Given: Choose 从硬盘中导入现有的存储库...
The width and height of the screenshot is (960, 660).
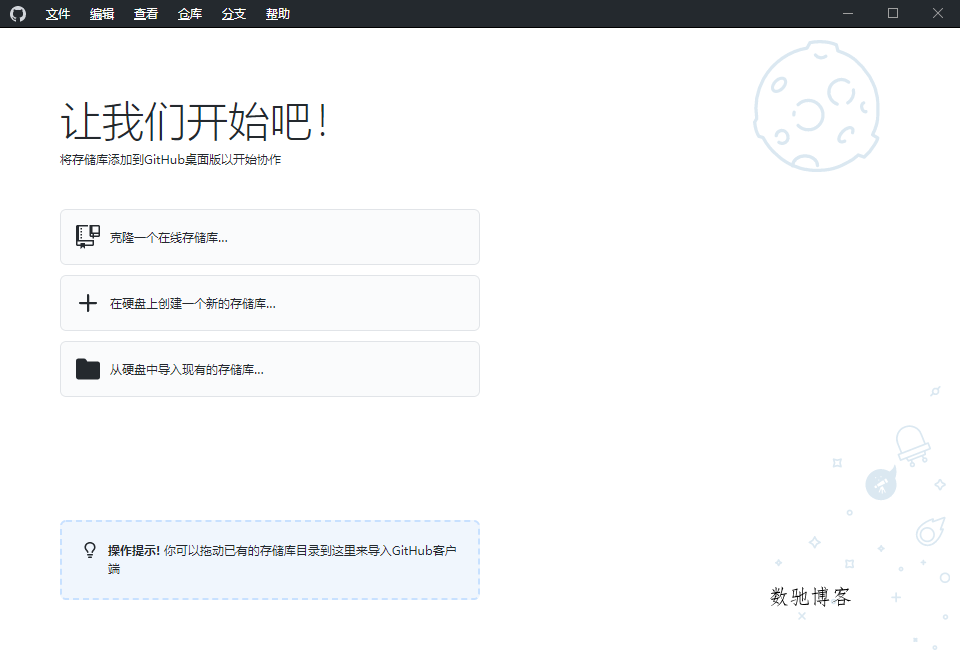Looking at the screenshot, I should coord(270,369).
